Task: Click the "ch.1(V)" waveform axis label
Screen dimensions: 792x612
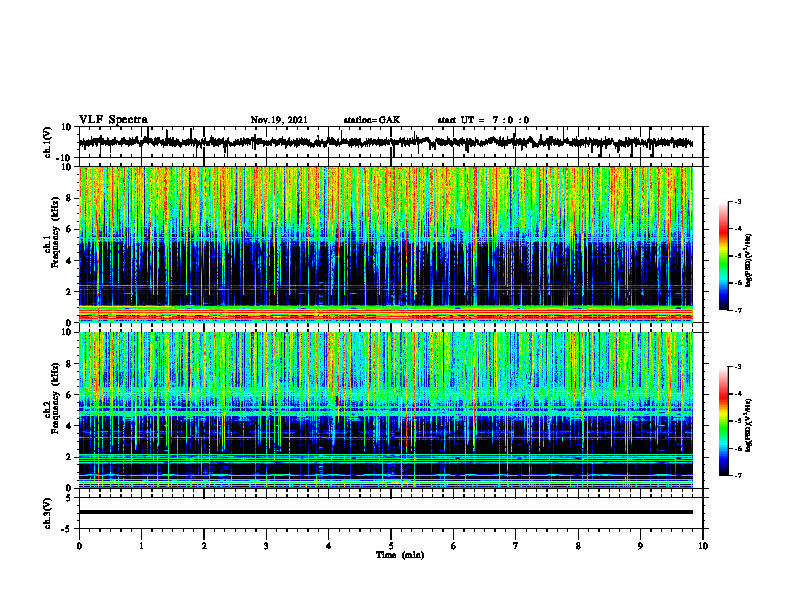Action: pyautogui.click(x=48, y=142)
